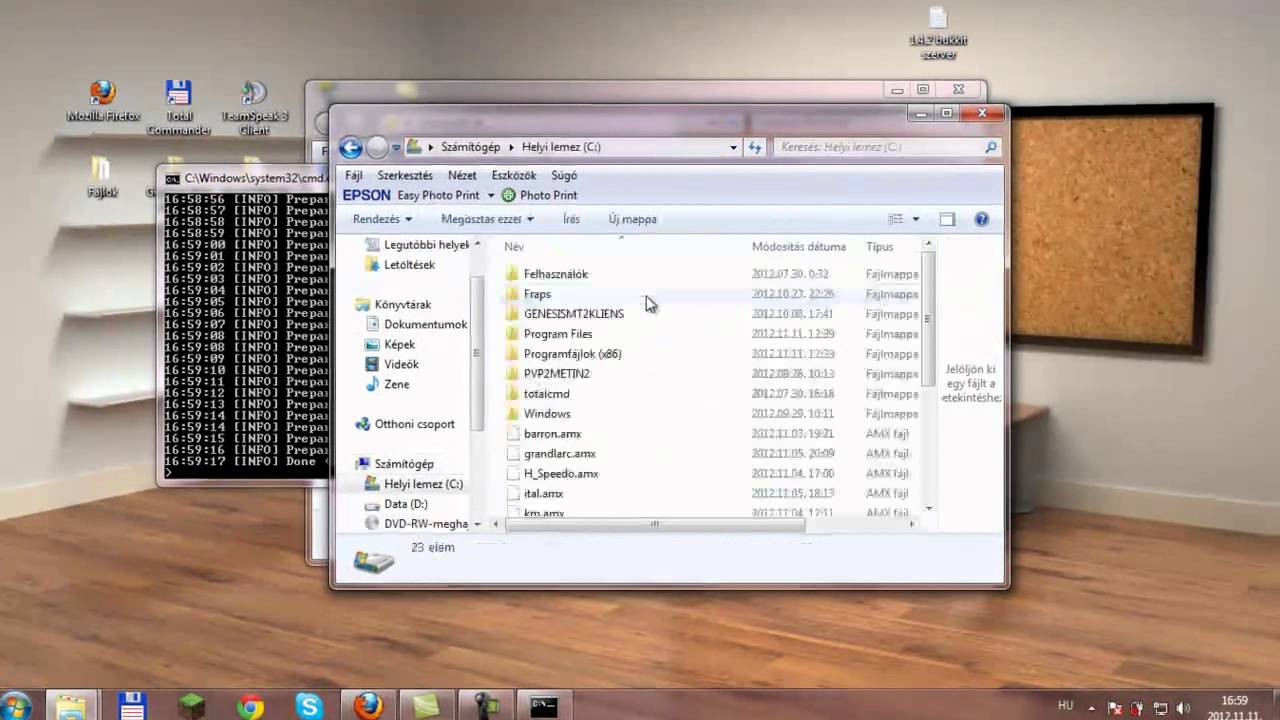
Task: Open recent pages dropdown beside forward button
Action: pyautogui.click(x=396, y=148)
